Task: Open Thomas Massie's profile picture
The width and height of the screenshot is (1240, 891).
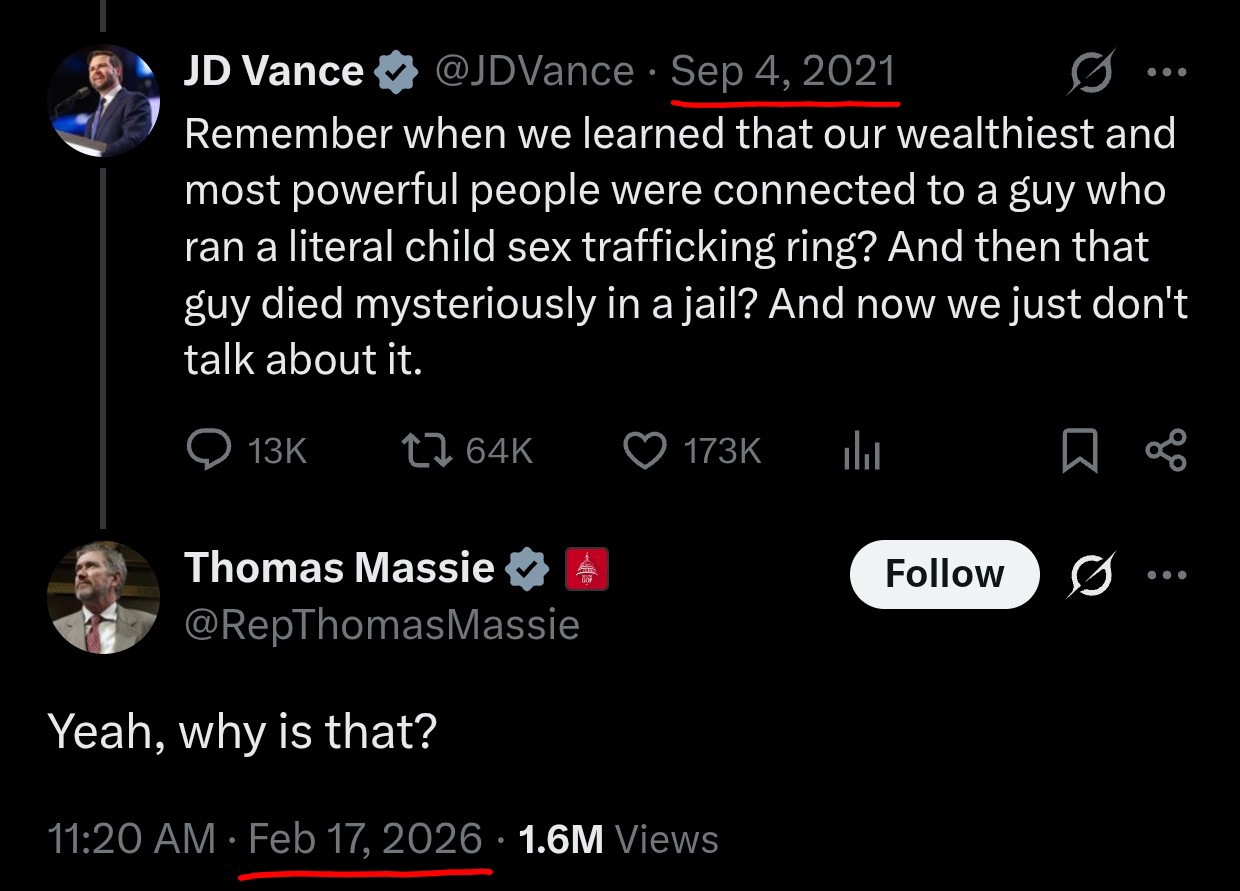Action: (102, 597)
